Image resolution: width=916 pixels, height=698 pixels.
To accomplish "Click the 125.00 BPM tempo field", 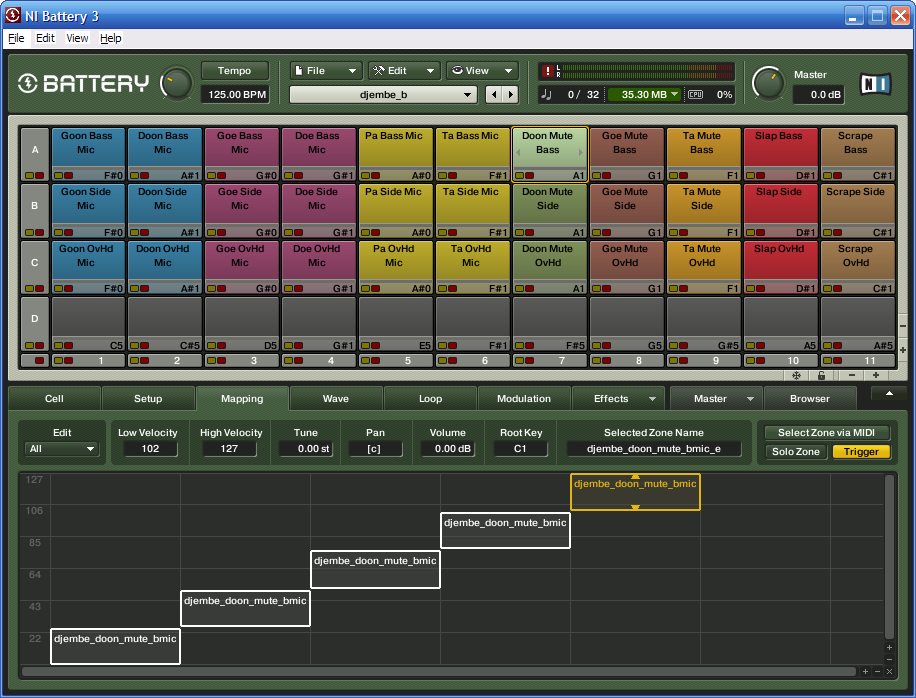I will (x=235, y=95).
